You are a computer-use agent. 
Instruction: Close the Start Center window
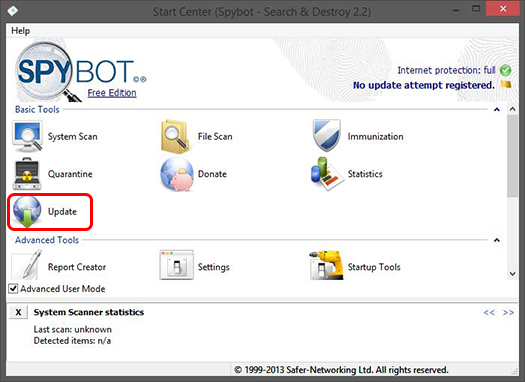[x=503, y=9]
